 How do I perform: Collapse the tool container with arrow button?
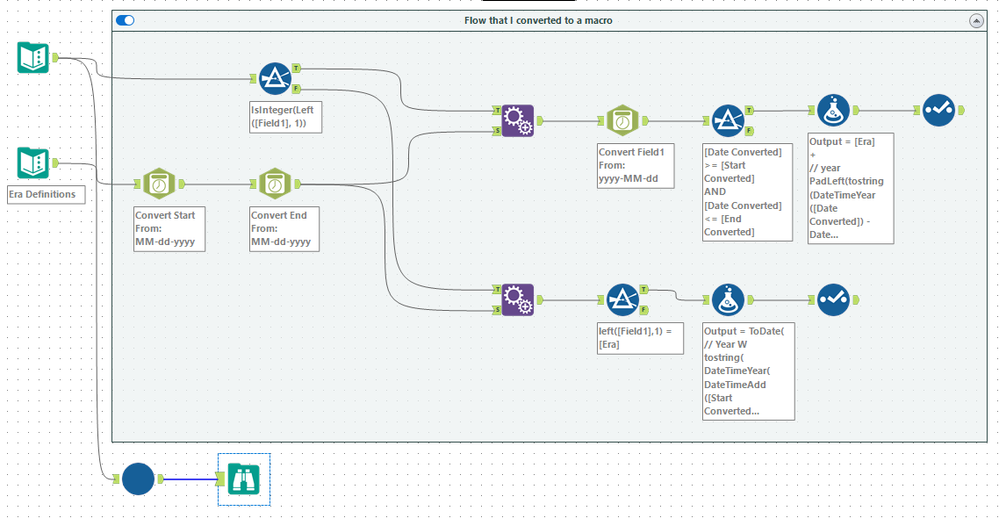point(976,21)
